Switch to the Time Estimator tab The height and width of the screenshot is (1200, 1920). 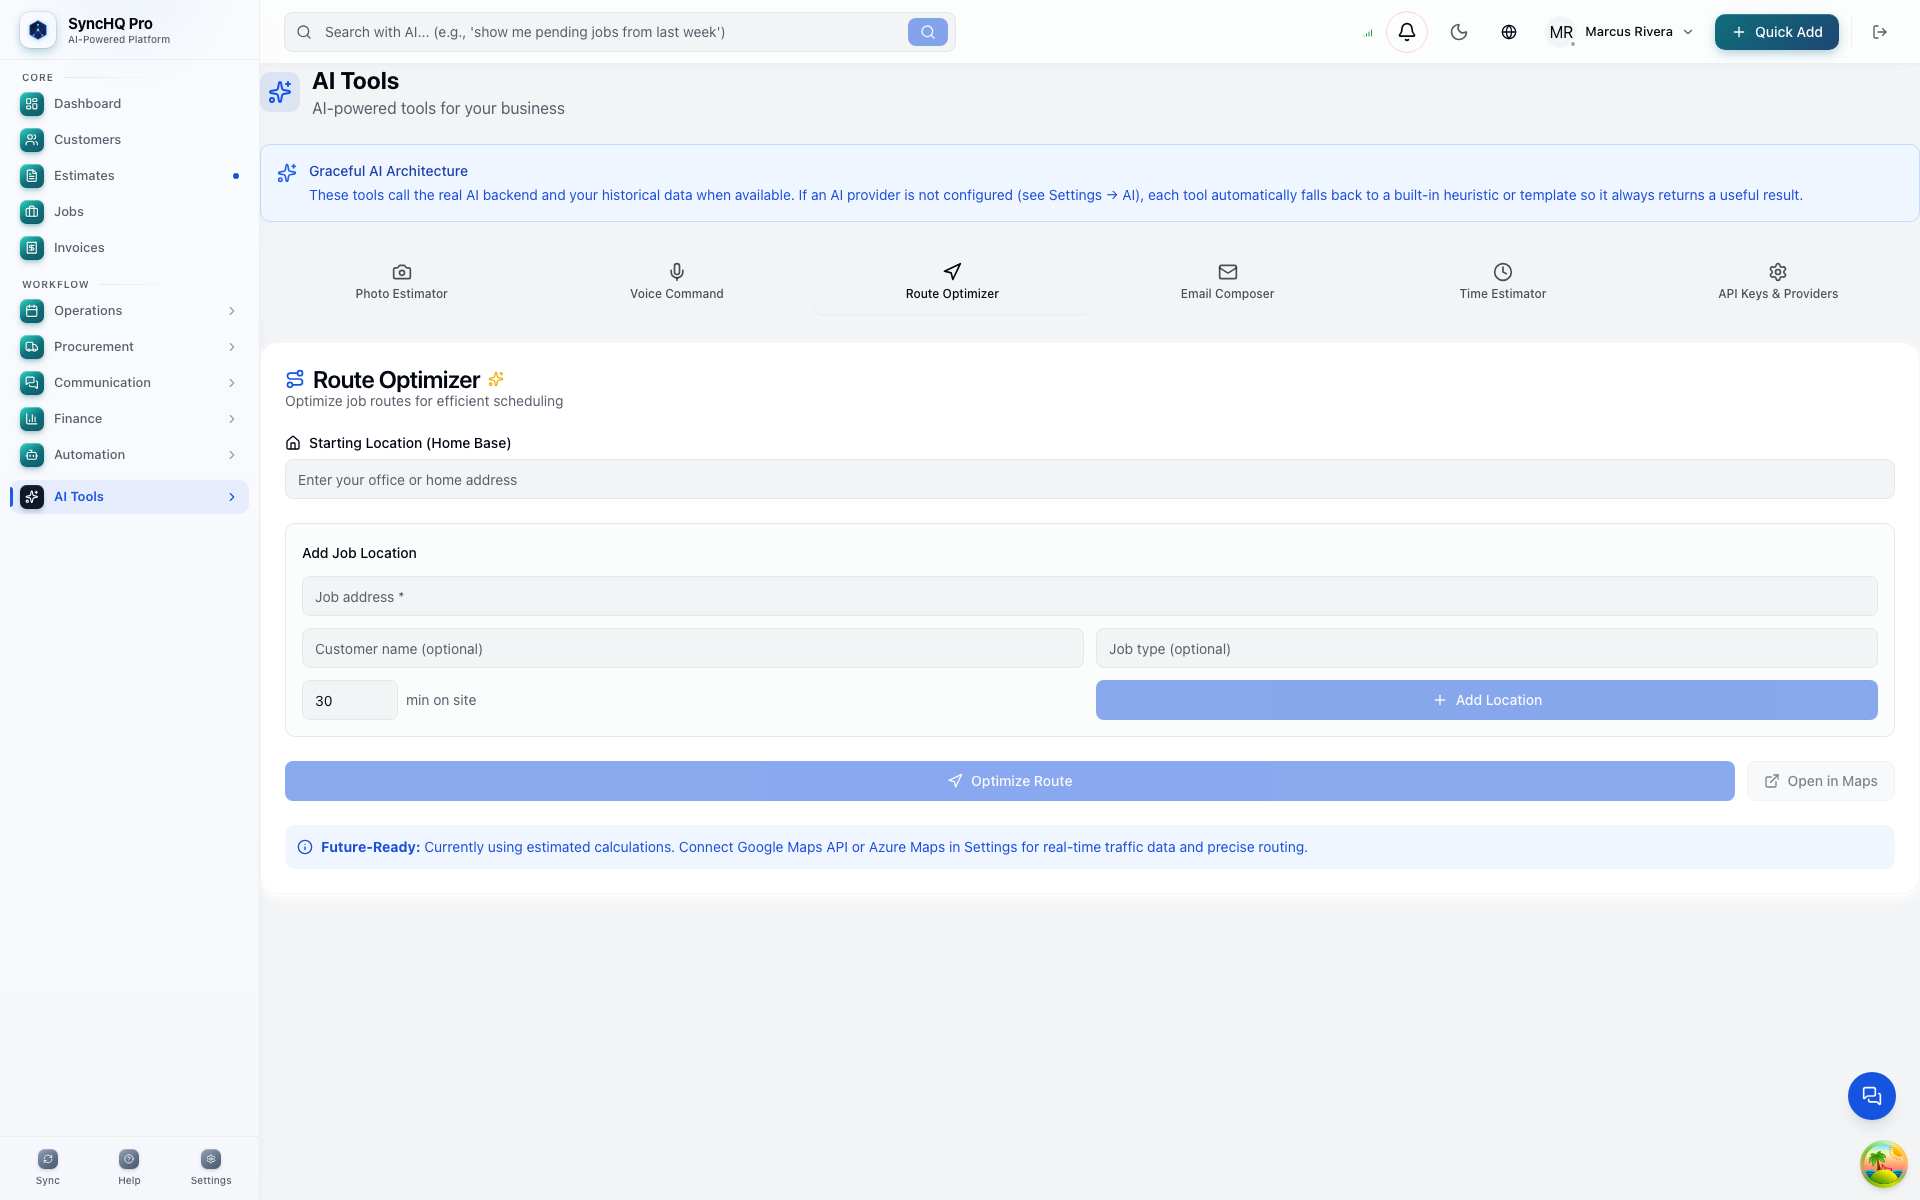pyautogui.click(x=1502, y=282)
